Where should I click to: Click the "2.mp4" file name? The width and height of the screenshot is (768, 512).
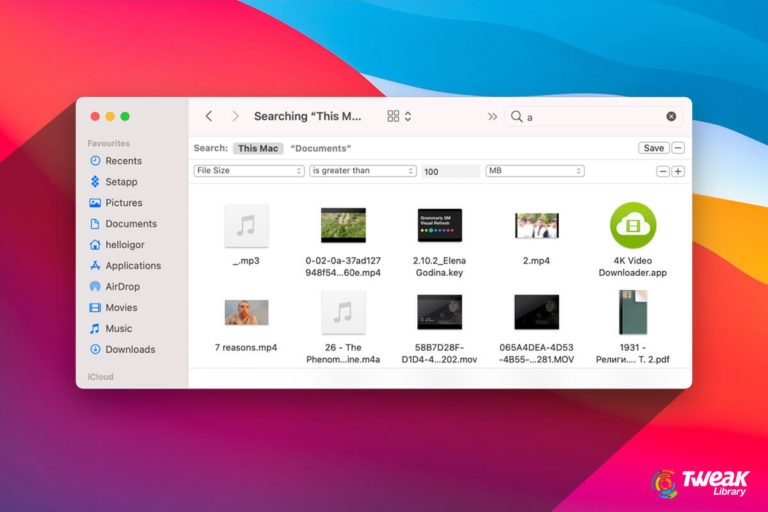536,261
